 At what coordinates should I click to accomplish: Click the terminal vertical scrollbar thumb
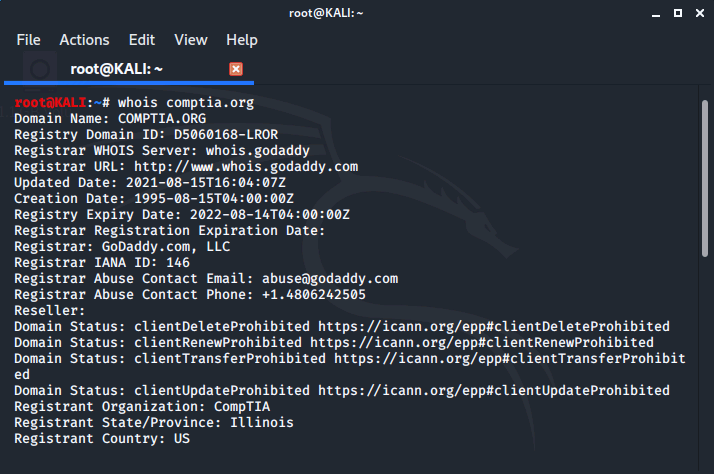click(x=705, y=178)
